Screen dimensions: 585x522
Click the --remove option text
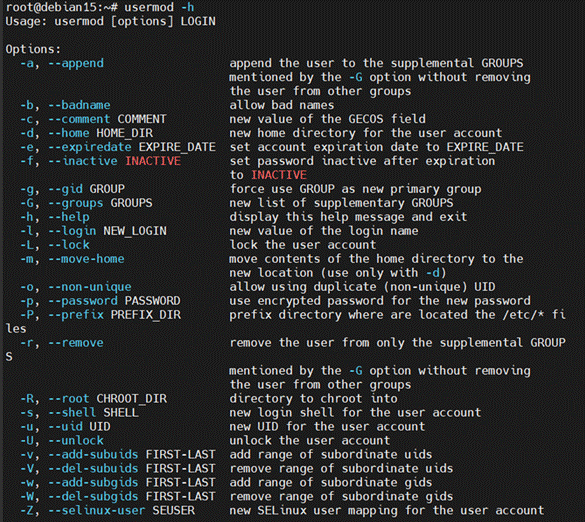[x=76, y=343]
